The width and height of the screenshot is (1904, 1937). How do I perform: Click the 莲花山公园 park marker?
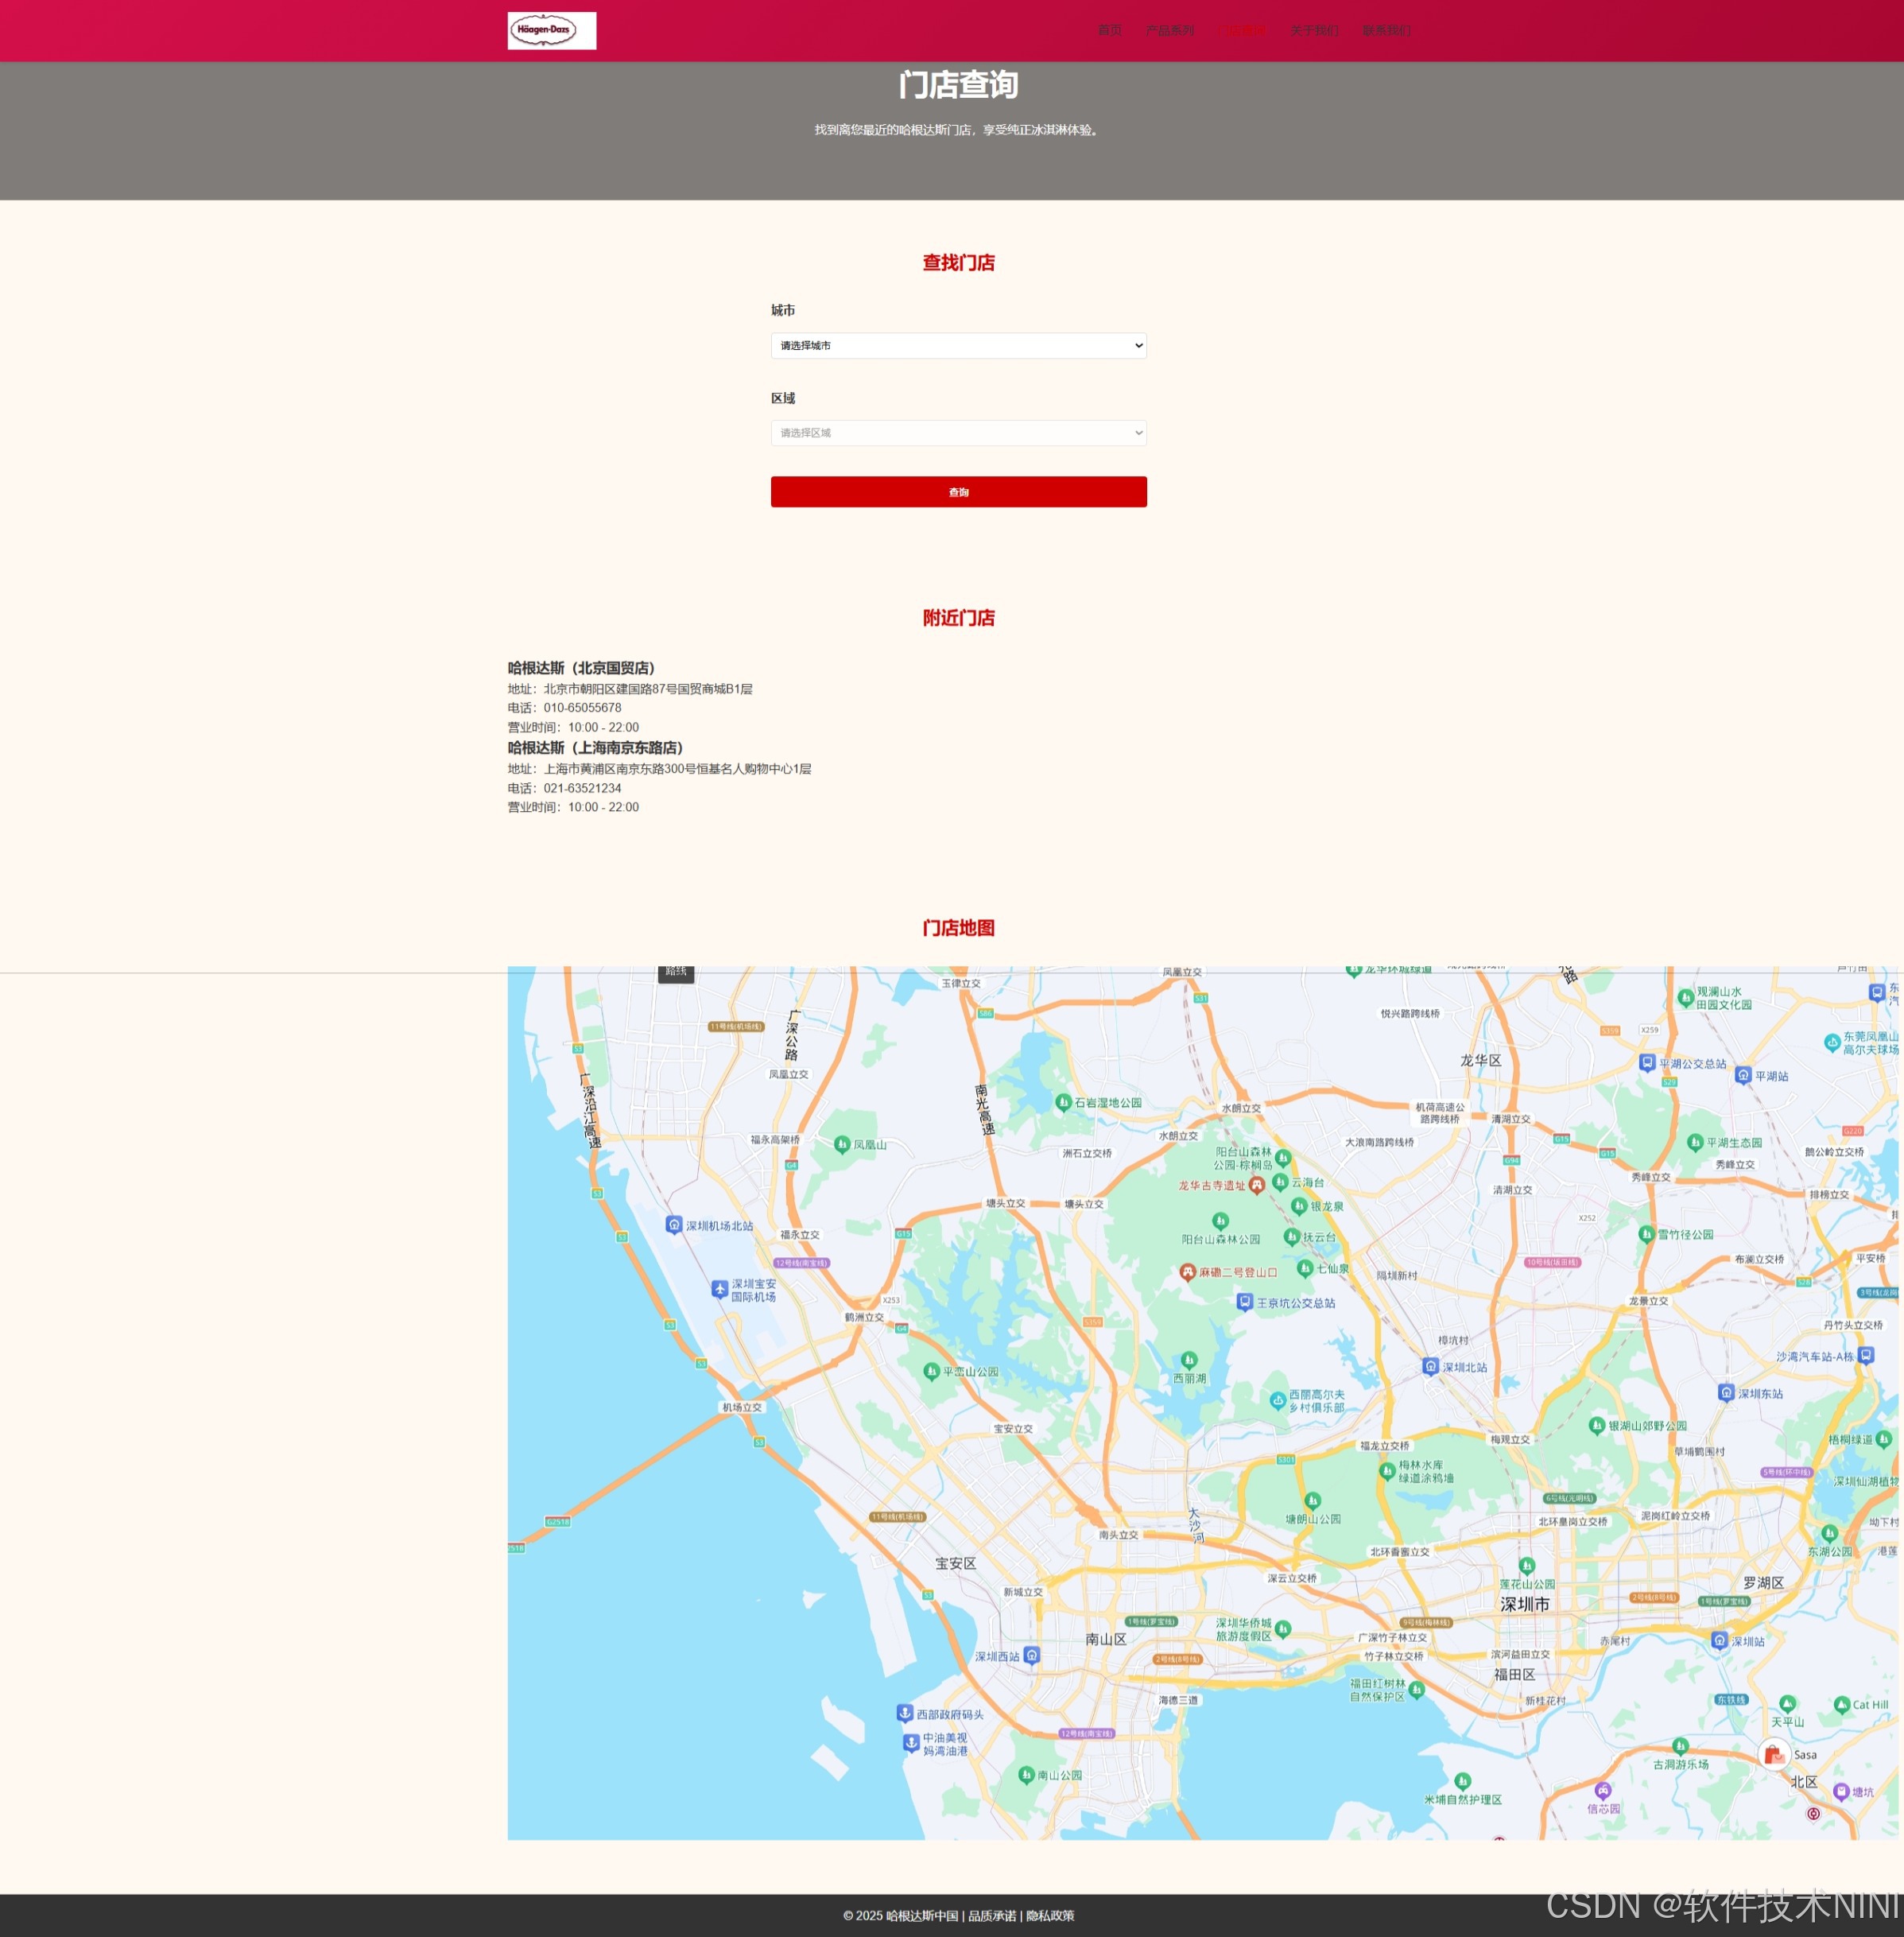tap(1526, 1566)
